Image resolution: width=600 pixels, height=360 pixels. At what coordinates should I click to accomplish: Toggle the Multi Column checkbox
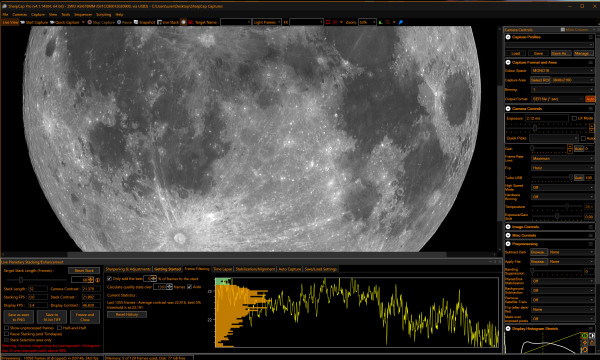(563, 29)
